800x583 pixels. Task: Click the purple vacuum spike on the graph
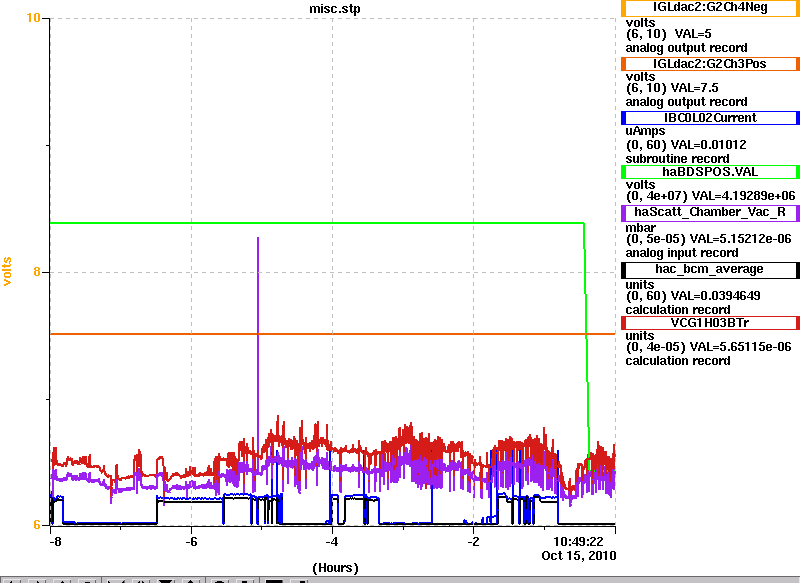coord(258,337)
